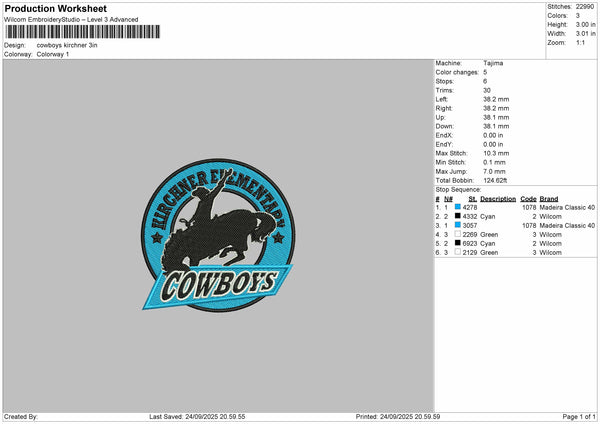The height and width of the screenshot is (424, 600).
Task: Click the Machine value "Tajima"
Action: [x=493, y=63]
